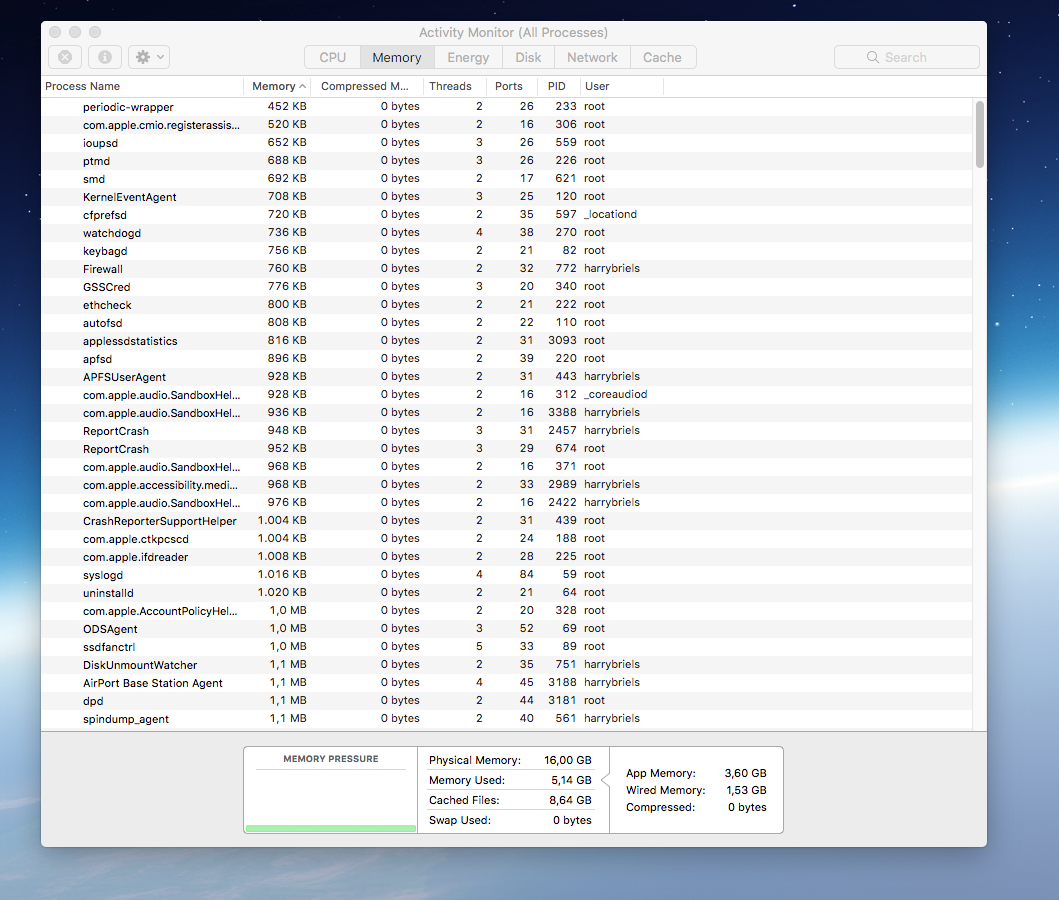Show the Network tab
The height and width of the screenshot is (900, 1059).
click(592, 57)
